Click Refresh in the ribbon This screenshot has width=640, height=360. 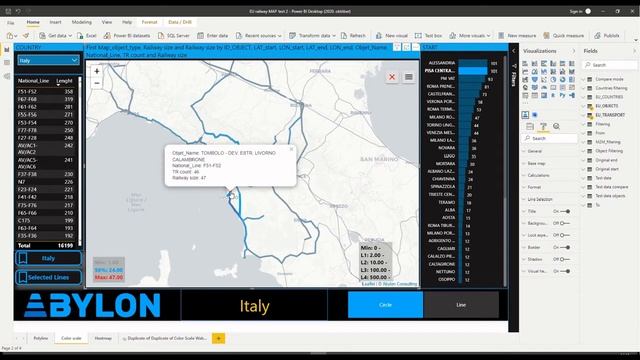tap(353, 36)
